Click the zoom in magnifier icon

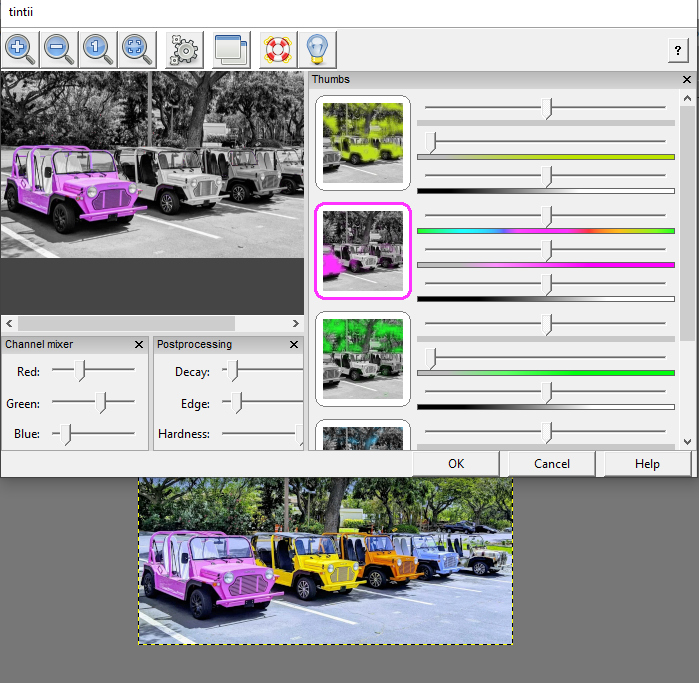(20, 47)
